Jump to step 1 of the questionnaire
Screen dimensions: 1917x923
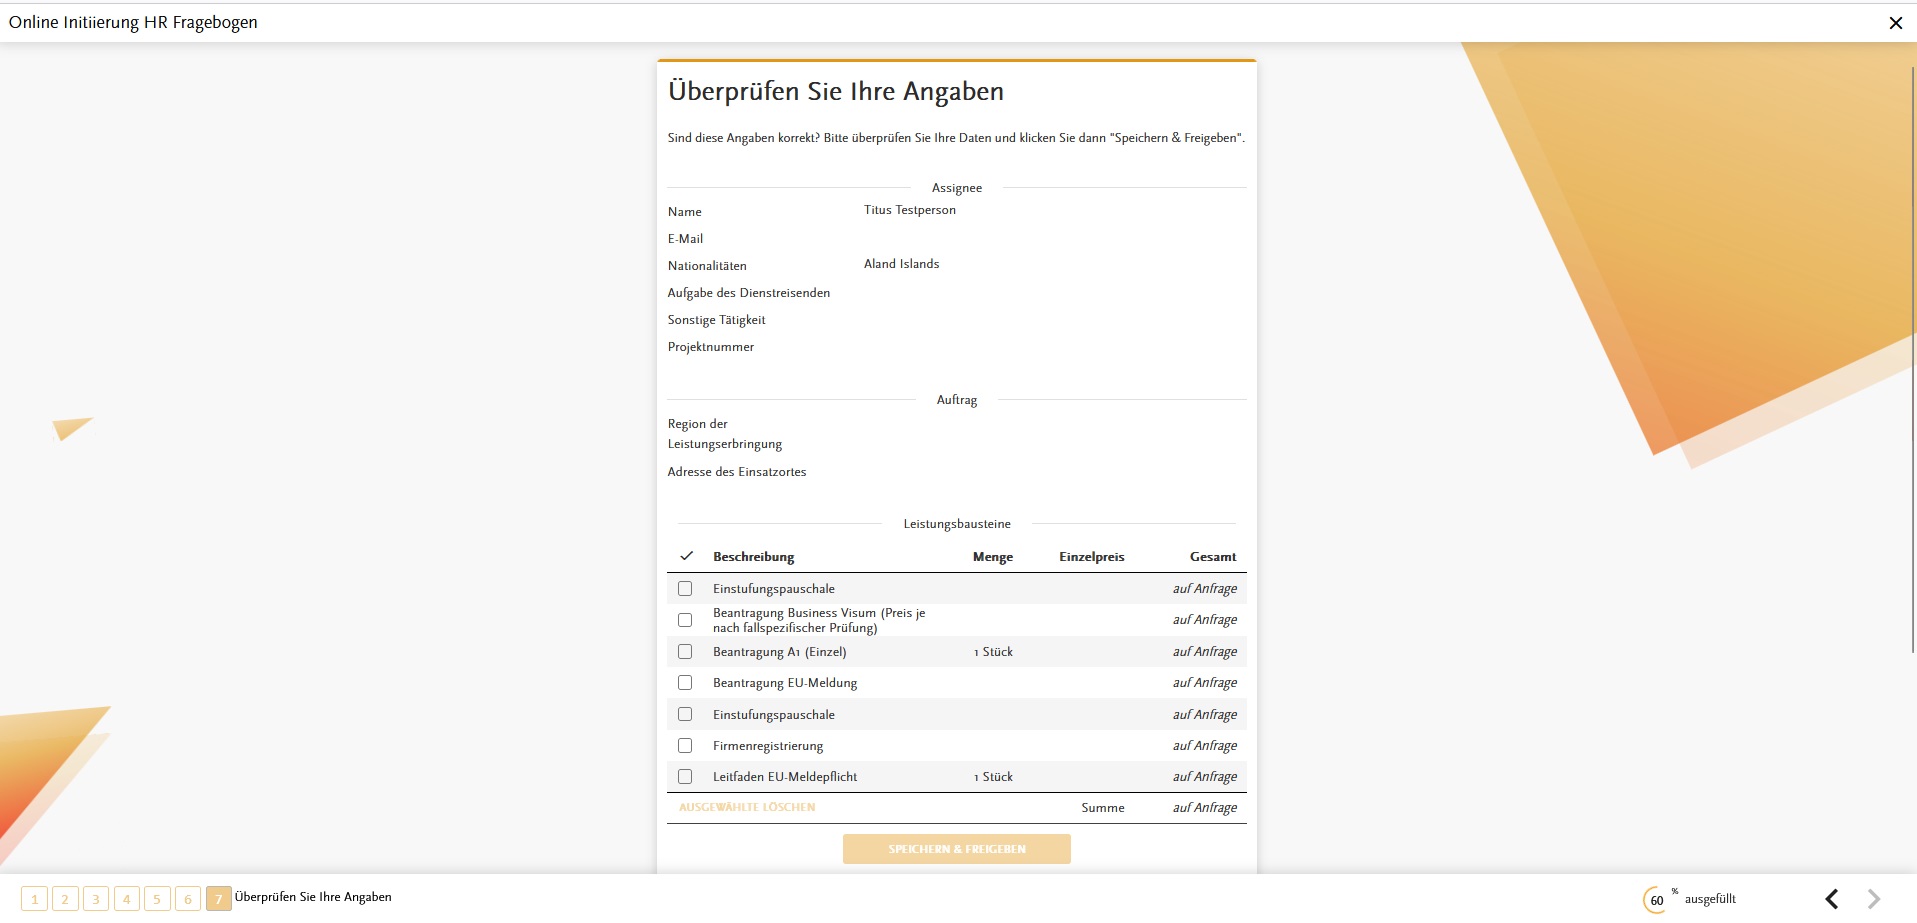tap(34, 899)
